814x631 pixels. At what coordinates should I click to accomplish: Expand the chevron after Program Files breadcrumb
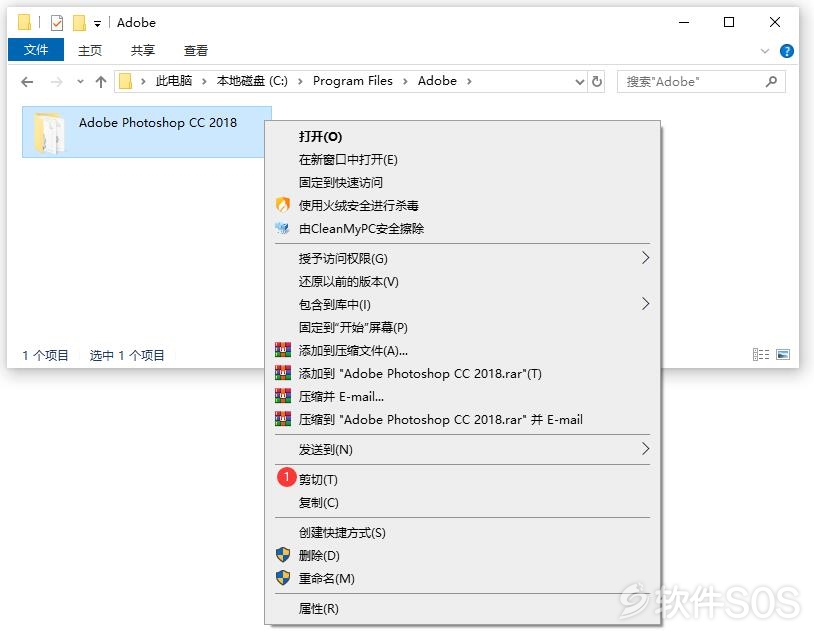point(405,82)
